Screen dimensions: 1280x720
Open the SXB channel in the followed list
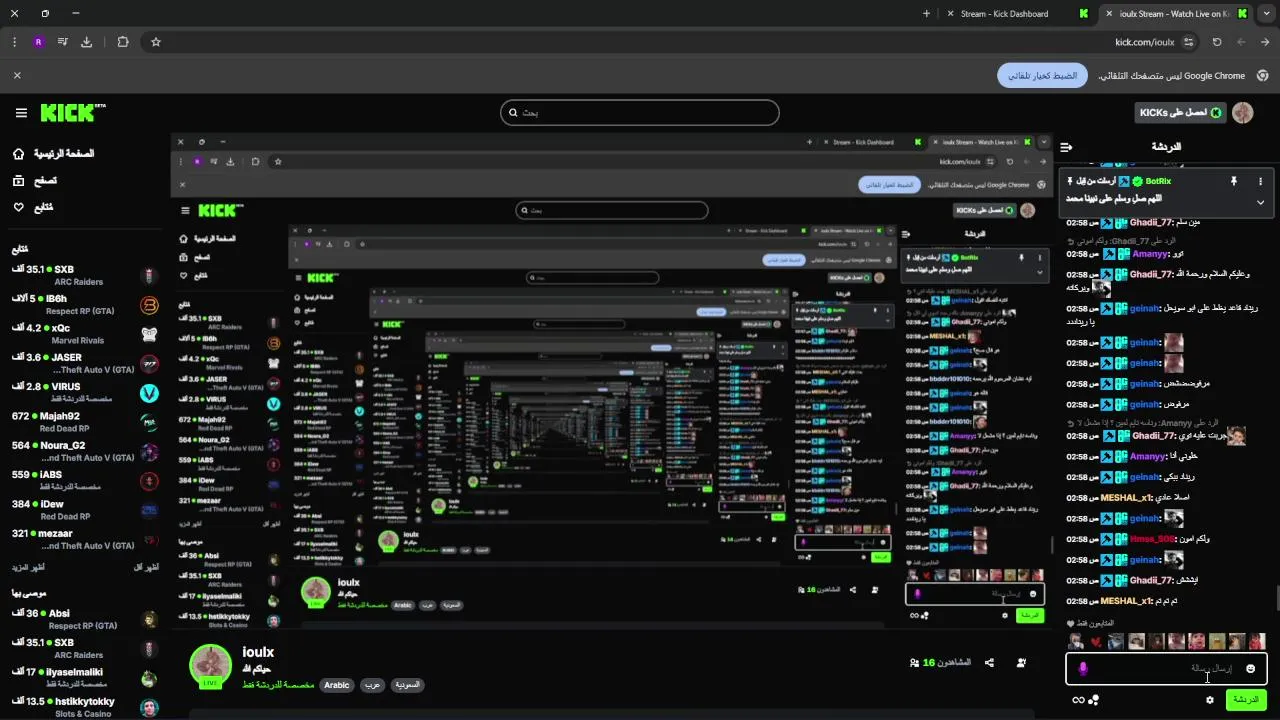pyautogui.click(x=85, y=276)
